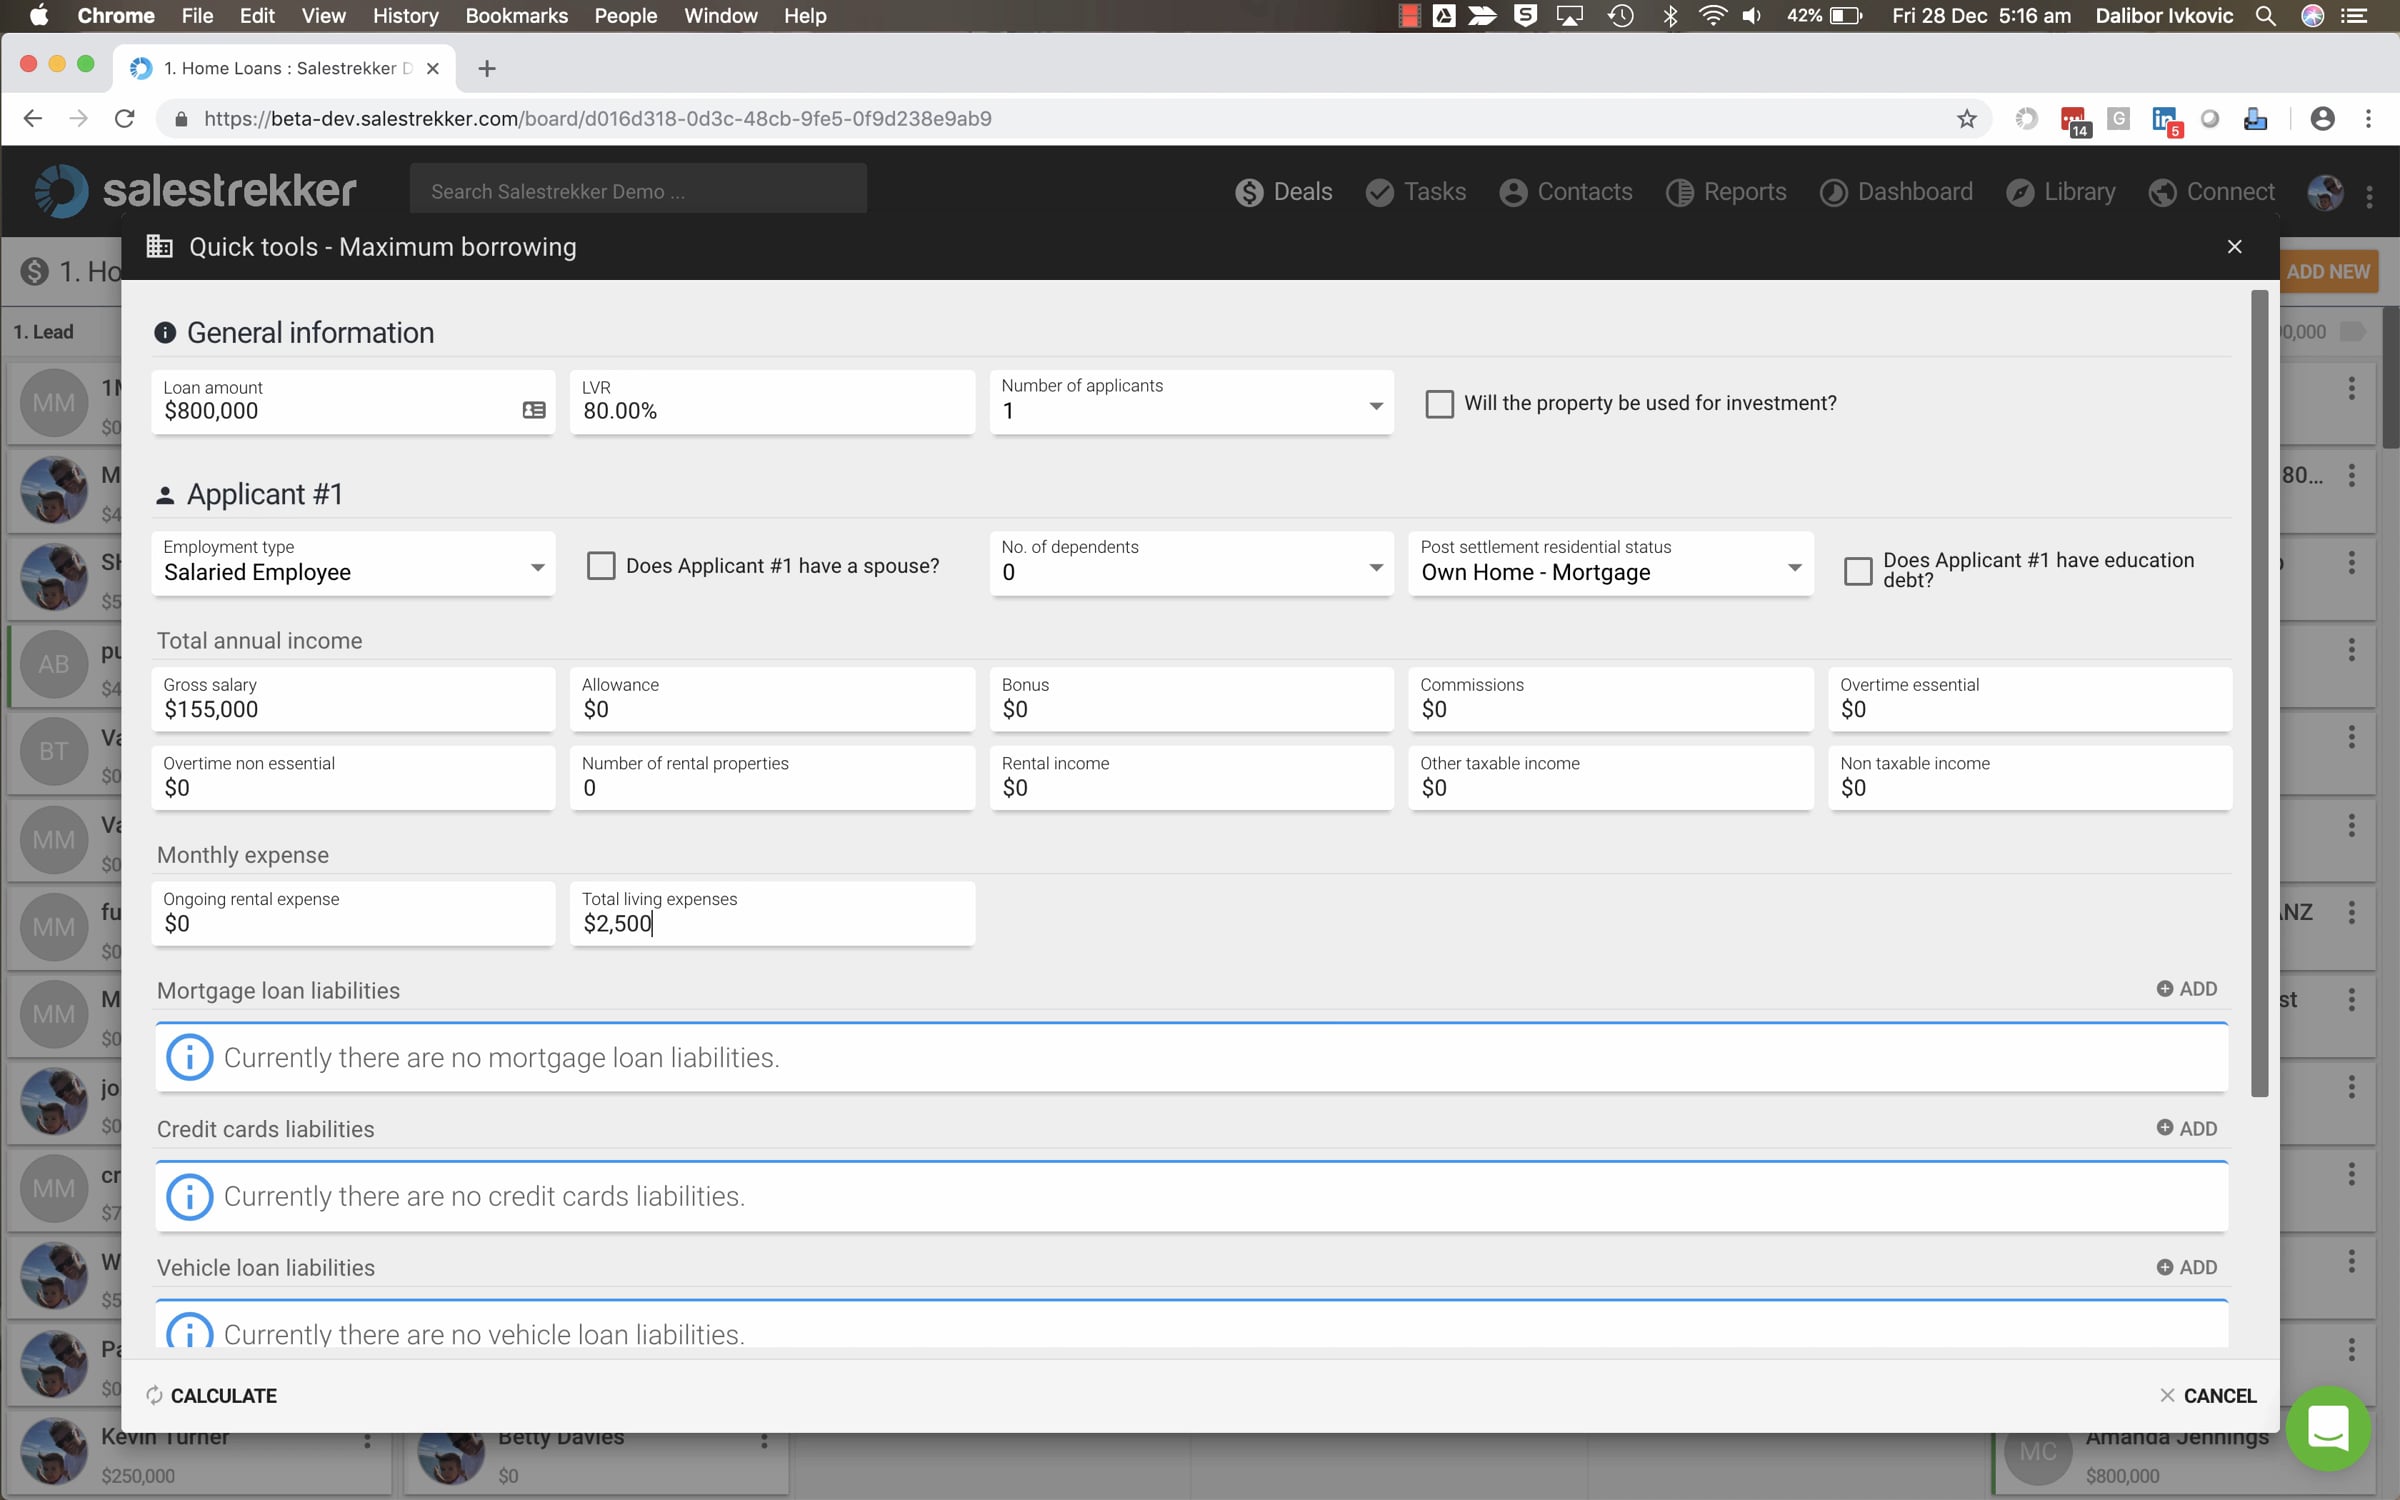Screen dimensions: 2400x1500
Task: Click the CALCULATE button
Action: pyautogui.click(x=211, y=1395)
